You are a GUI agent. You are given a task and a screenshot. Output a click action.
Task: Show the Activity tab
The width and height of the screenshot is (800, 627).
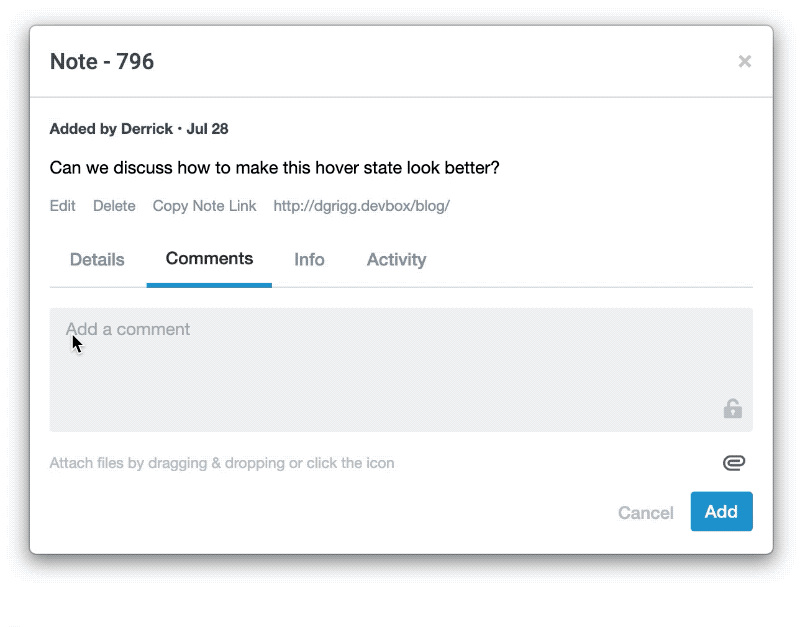coord(396,260)
